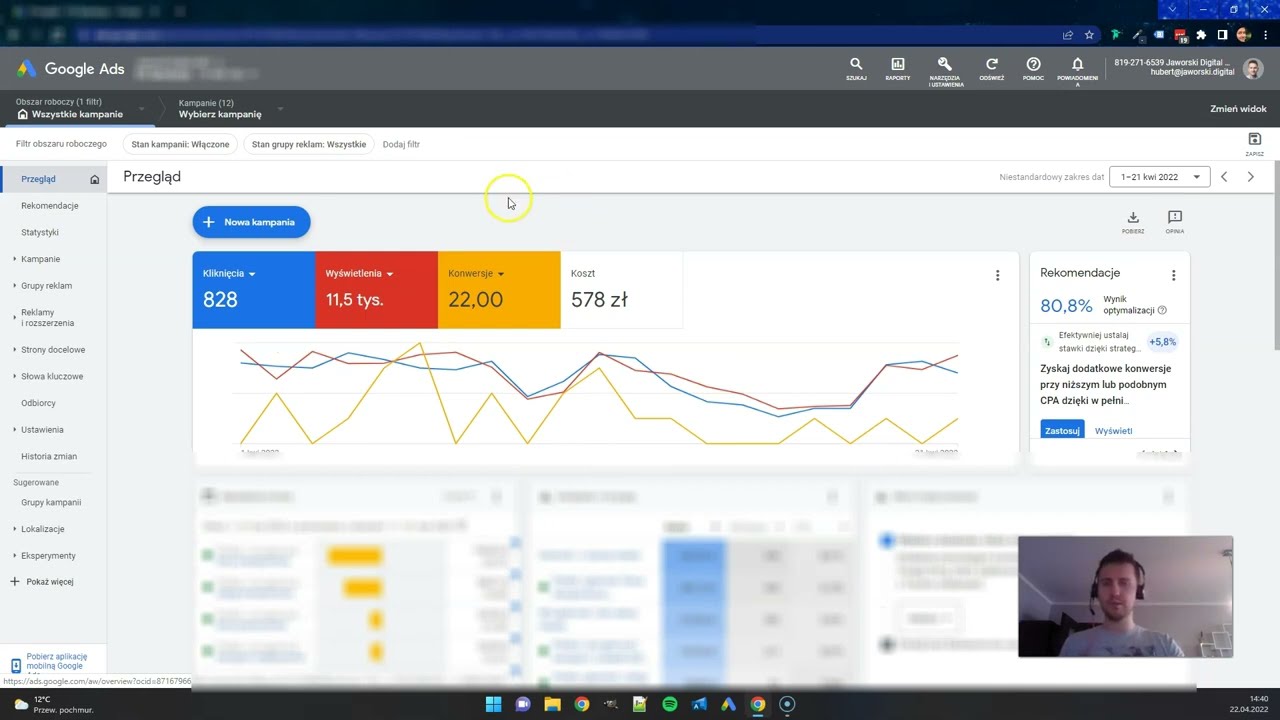Click the home icon beside Przegląd
Image resolution: width=1280 pixels, height=720 pixels.
coord(95,179)
